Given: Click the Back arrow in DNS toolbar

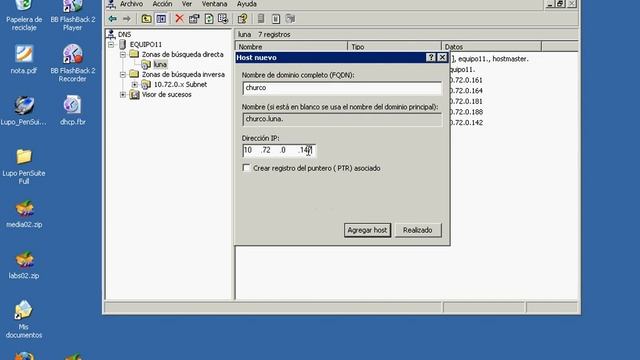Looking at the screenshot, I should pos(113,19).
